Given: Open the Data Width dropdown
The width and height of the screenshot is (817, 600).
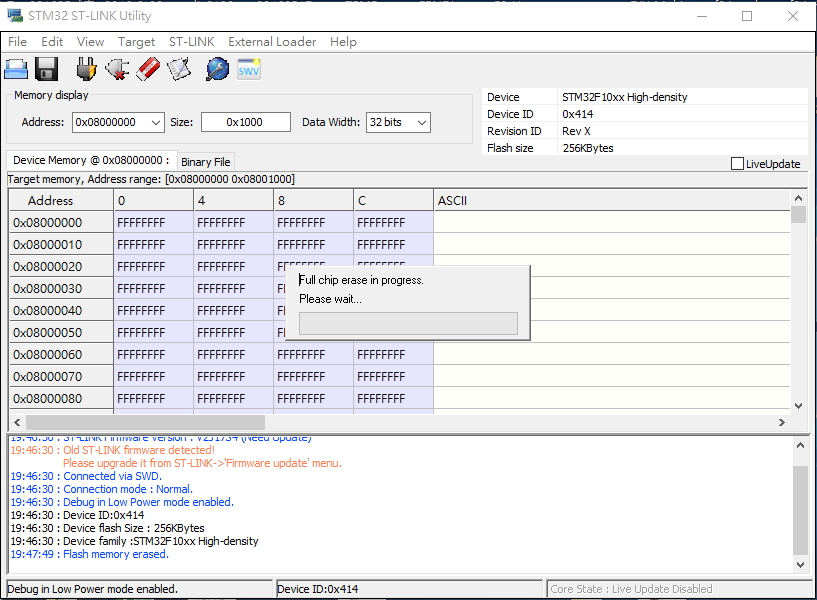Looking at the screenshot, I should 422,122.
